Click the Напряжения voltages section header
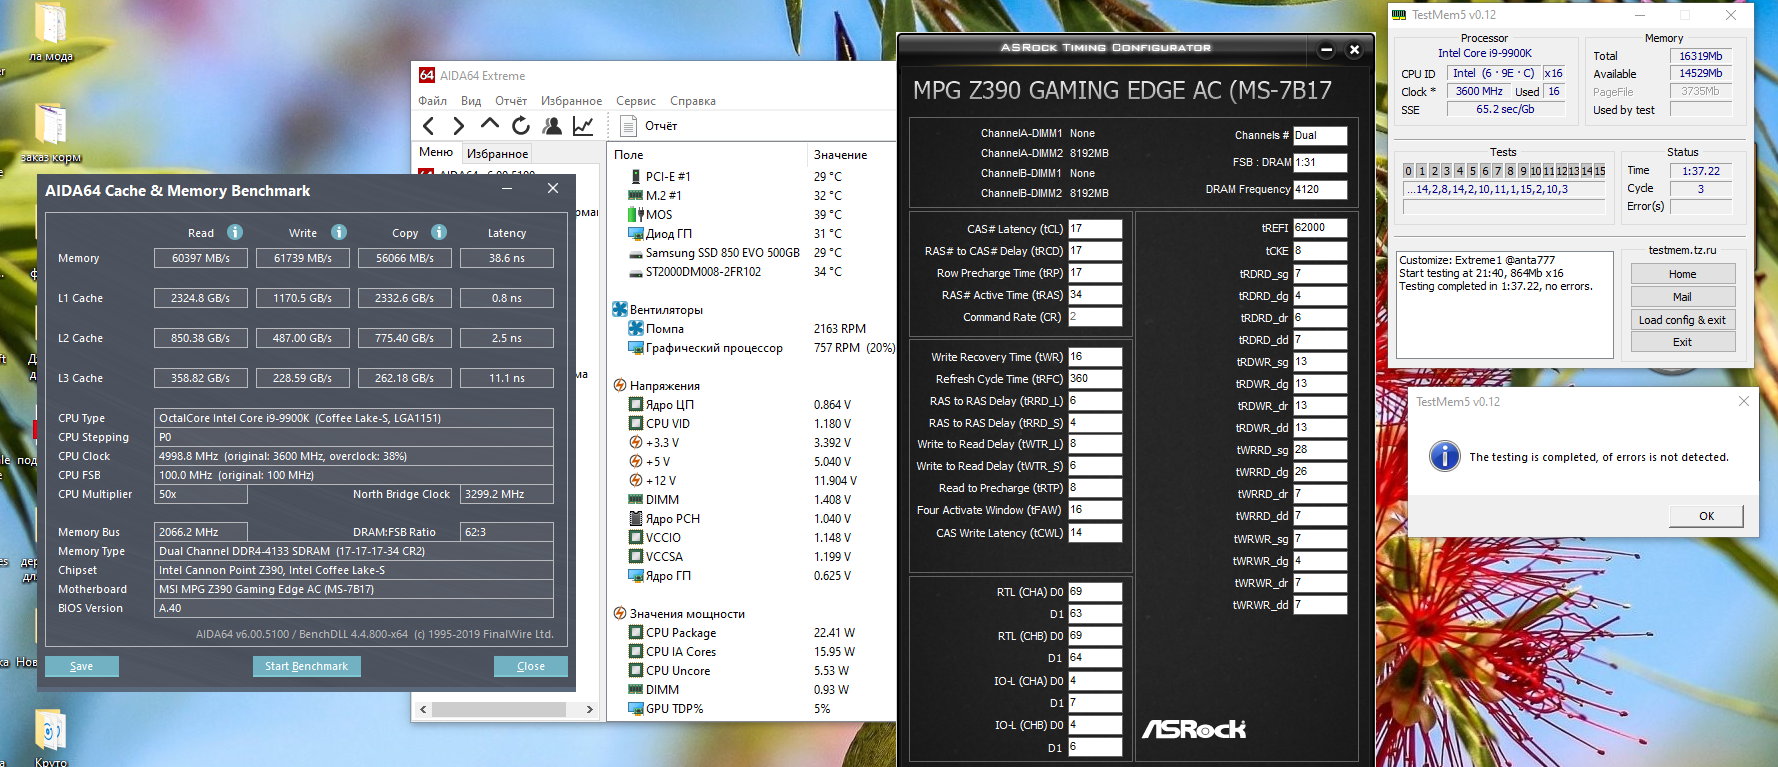1778x767 pixels. [x=656, y=386]
